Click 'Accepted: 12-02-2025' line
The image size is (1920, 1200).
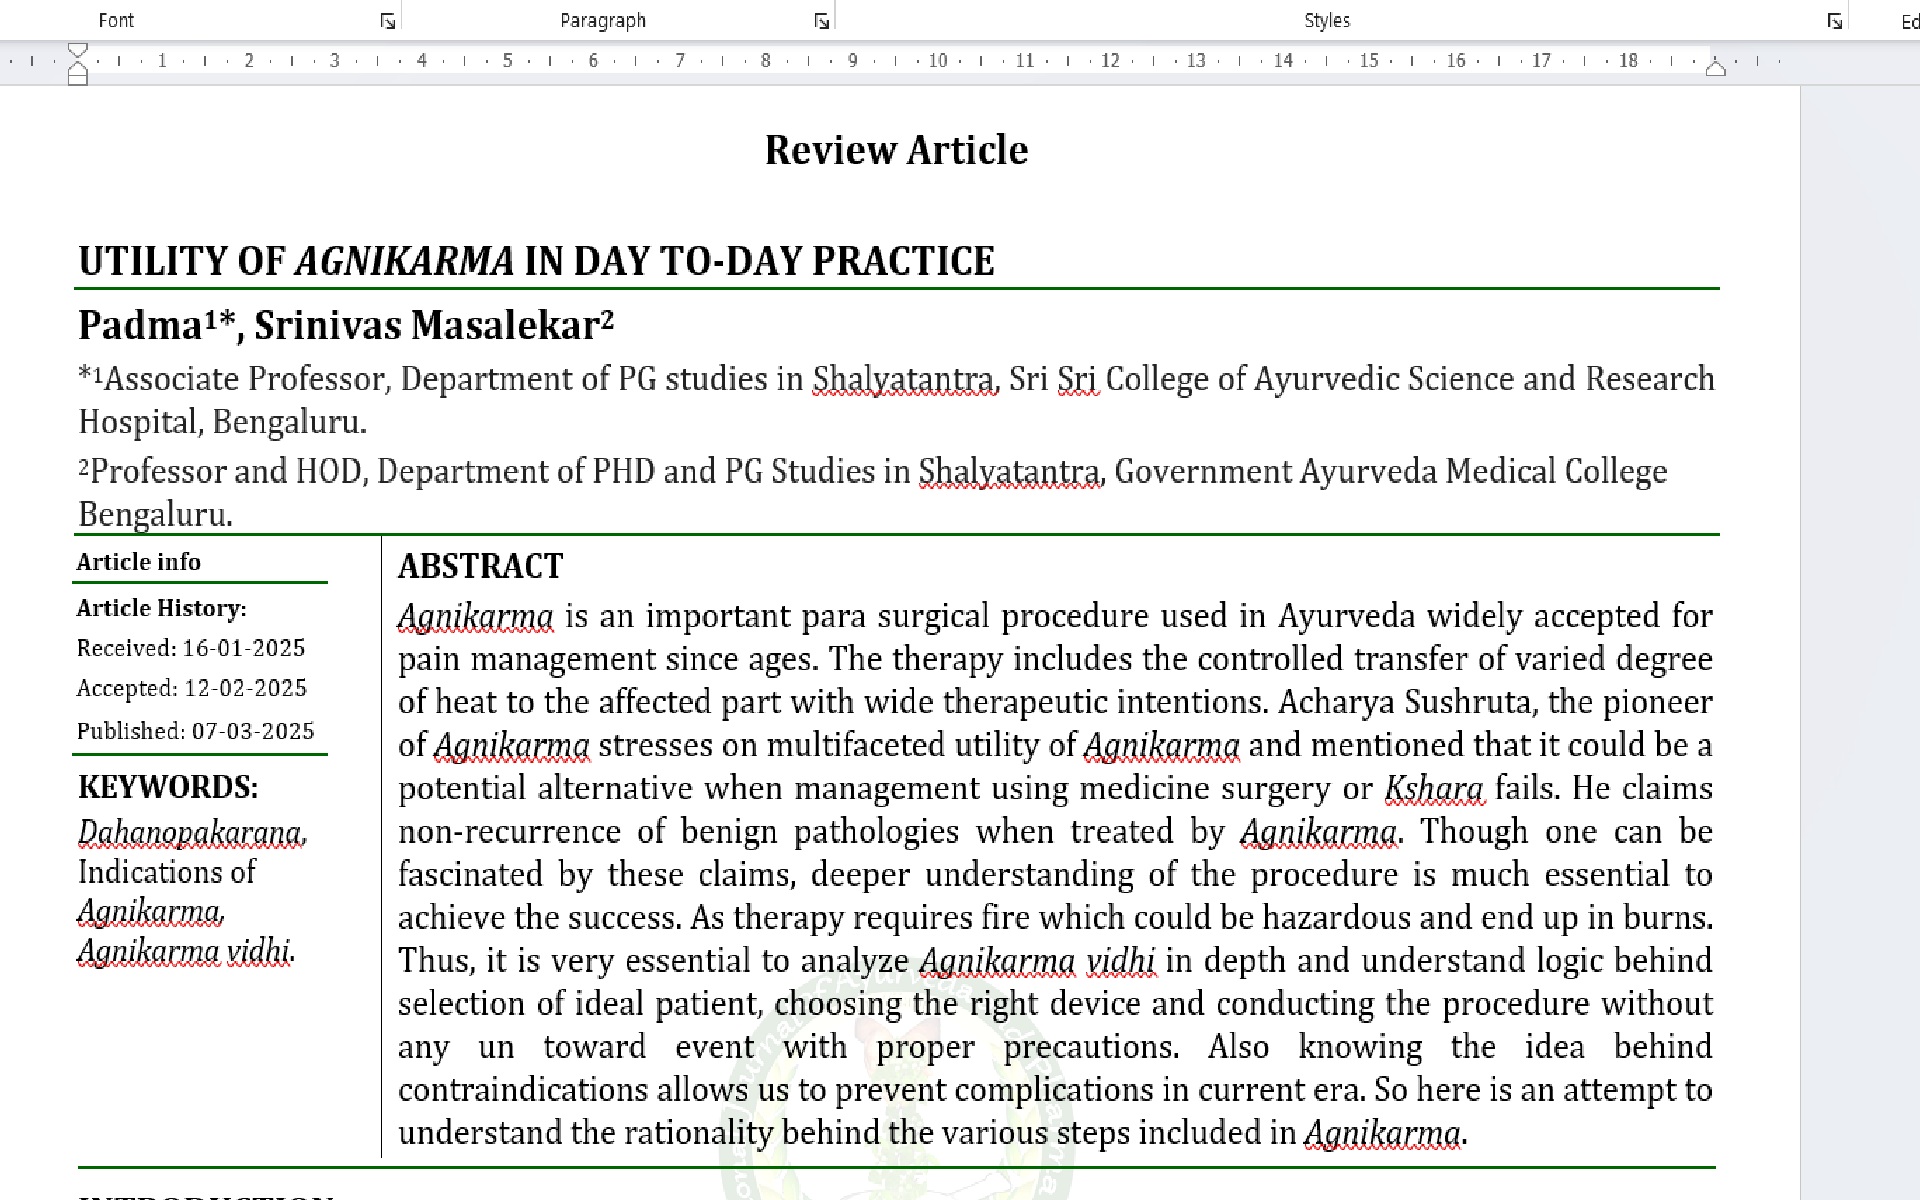click(x=192, y=688)
